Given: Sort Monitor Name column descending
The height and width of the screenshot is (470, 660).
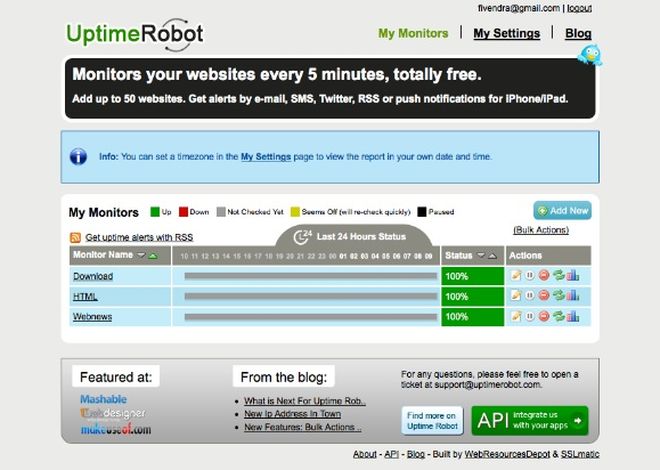Looking at the screenshot, I should click(x=141, y=255).
